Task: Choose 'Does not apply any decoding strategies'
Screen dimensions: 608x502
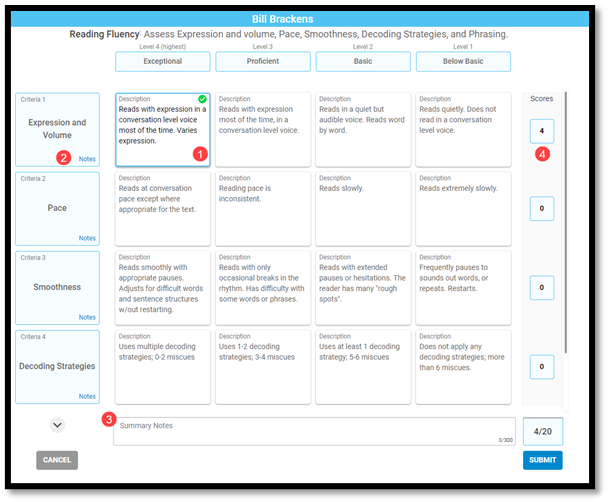Action: [463, 367]
